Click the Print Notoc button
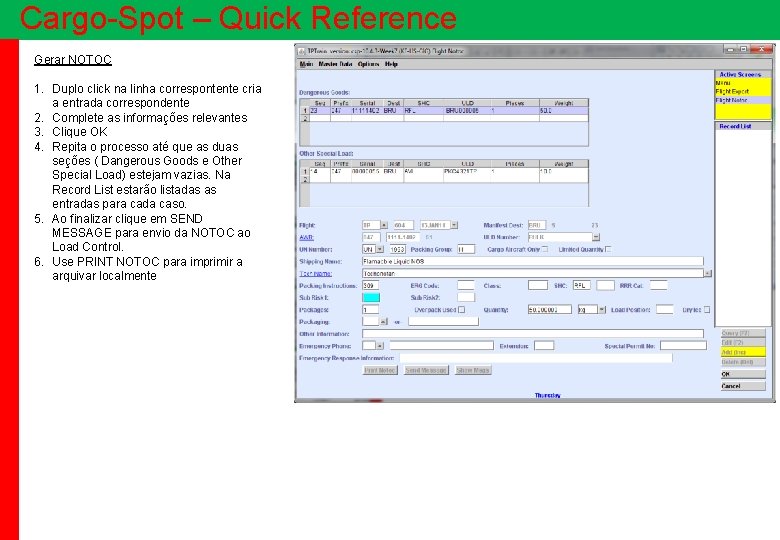This screenshot has width=780, height=540. (x=380, y=370)
